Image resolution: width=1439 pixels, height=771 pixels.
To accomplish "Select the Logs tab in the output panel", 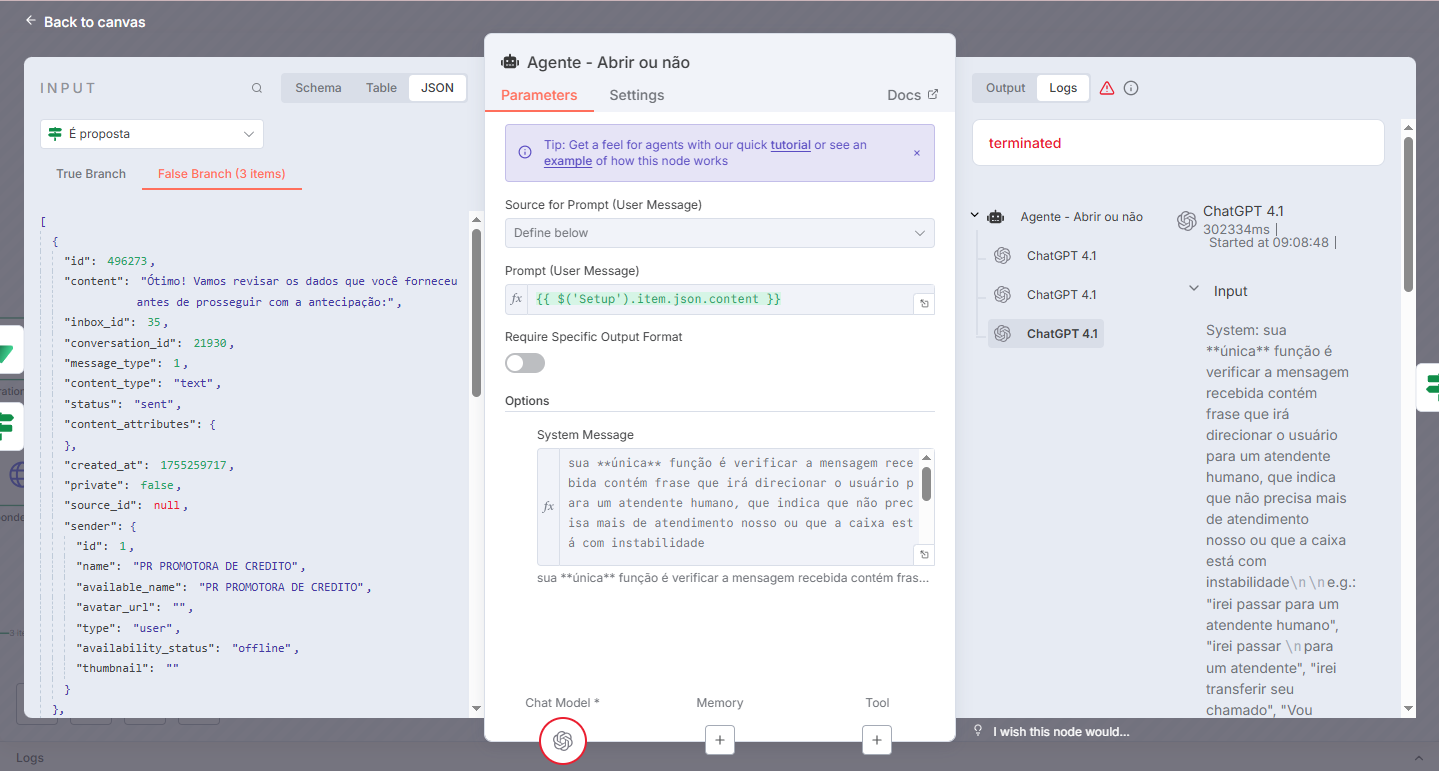I will pyautogui.click(x=1063, y=88).
